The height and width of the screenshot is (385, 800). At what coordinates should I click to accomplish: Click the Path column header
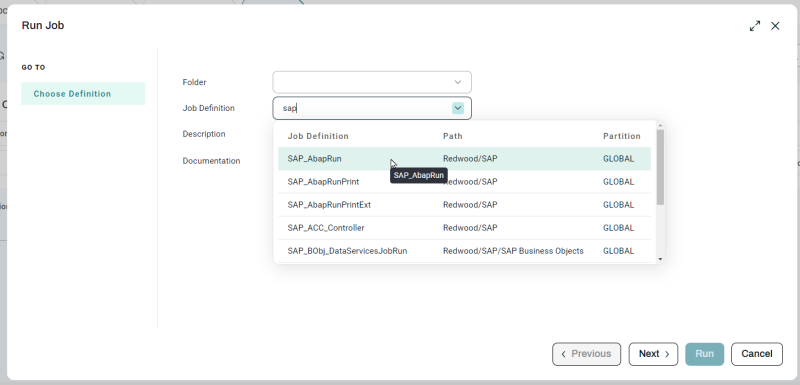pyautogui.click(x=453, y=136)
